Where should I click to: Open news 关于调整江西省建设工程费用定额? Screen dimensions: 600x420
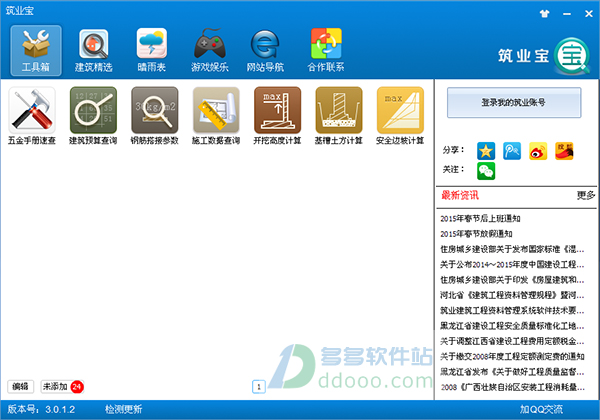tap(512, 341)
